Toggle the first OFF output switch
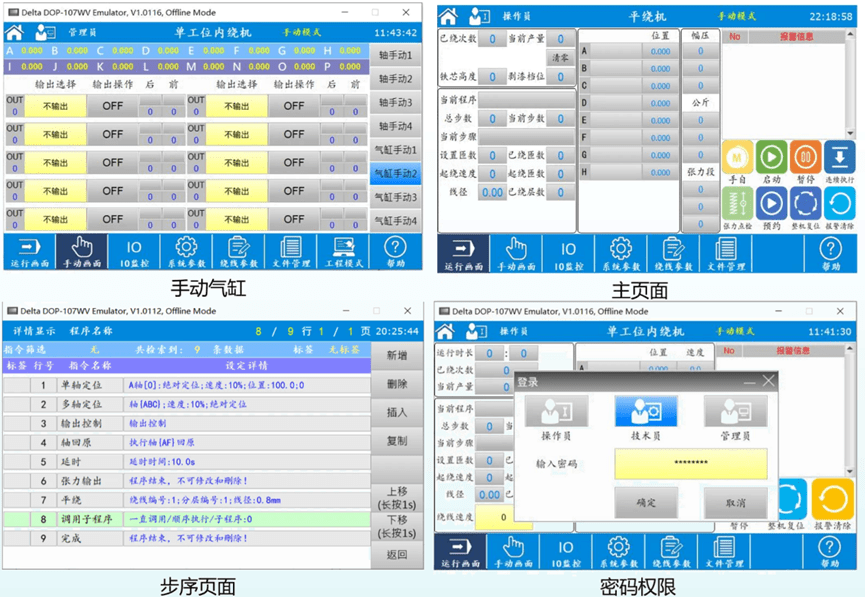This screenshot has width=865, height=597. 112,106
